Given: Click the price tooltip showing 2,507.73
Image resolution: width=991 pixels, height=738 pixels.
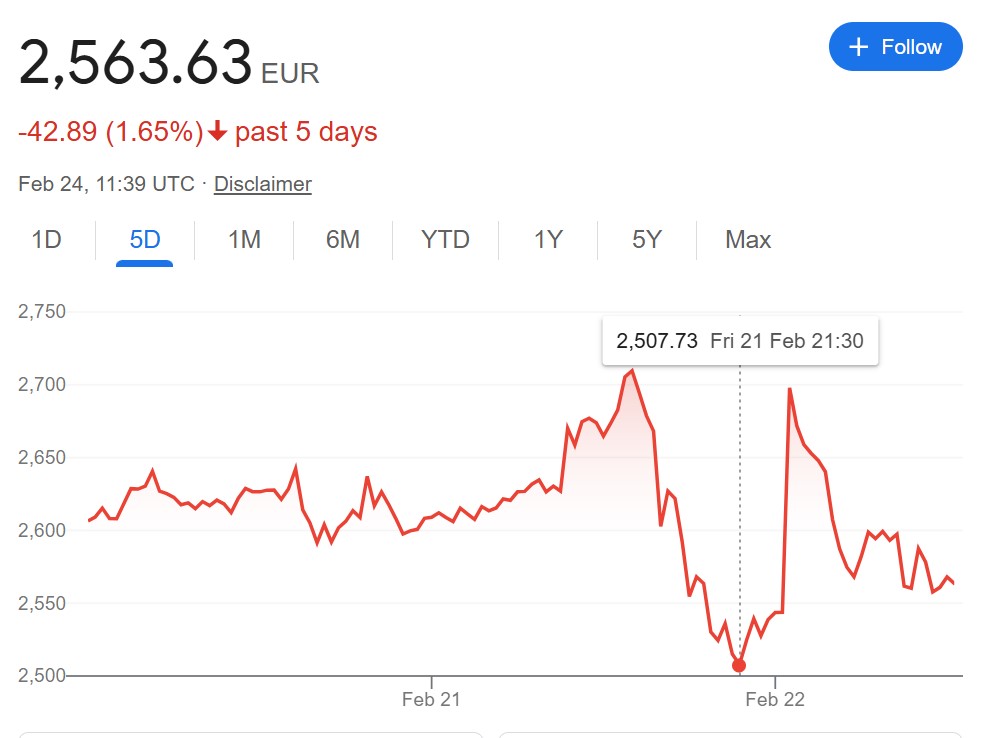Looking at the screenshot, I should pos(740,340).
